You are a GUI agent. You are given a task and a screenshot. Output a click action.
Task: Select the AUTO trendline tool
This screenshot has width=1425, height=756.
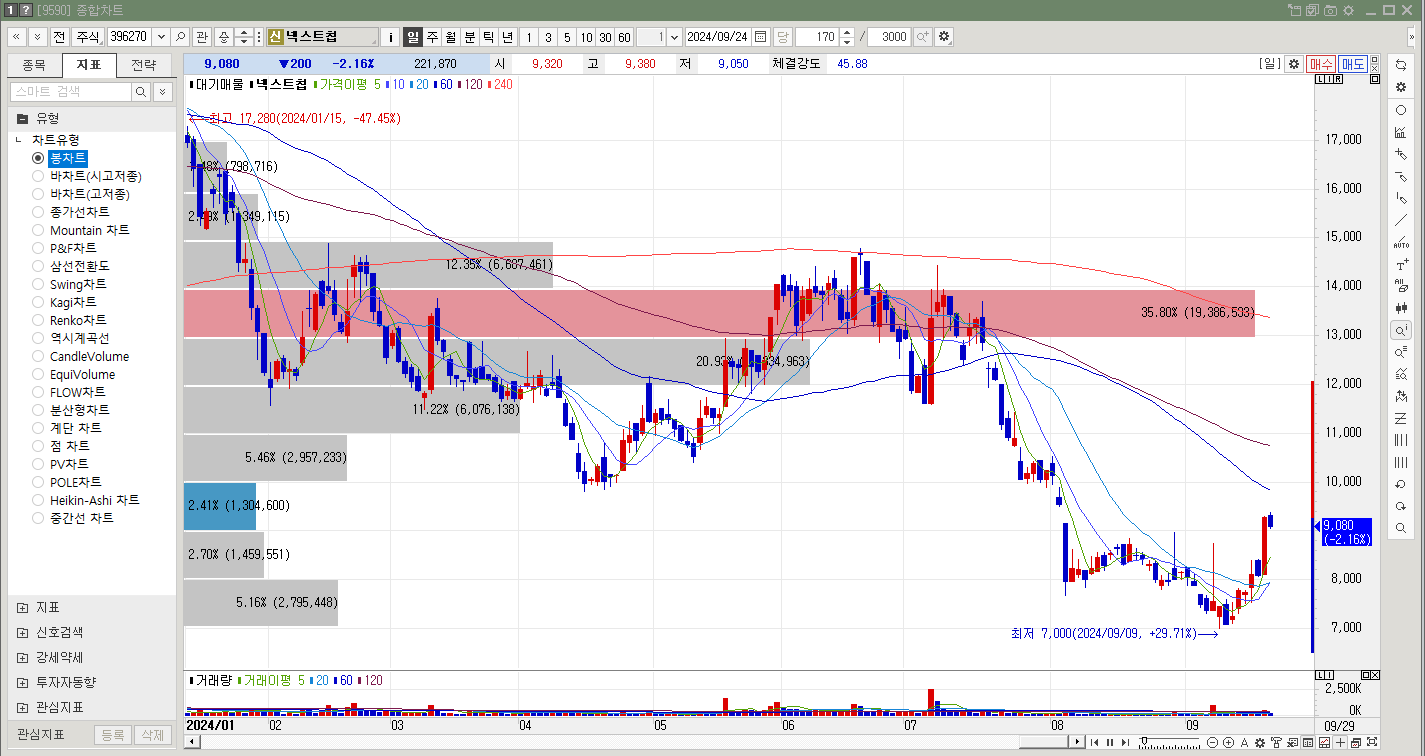[1401, 243]
